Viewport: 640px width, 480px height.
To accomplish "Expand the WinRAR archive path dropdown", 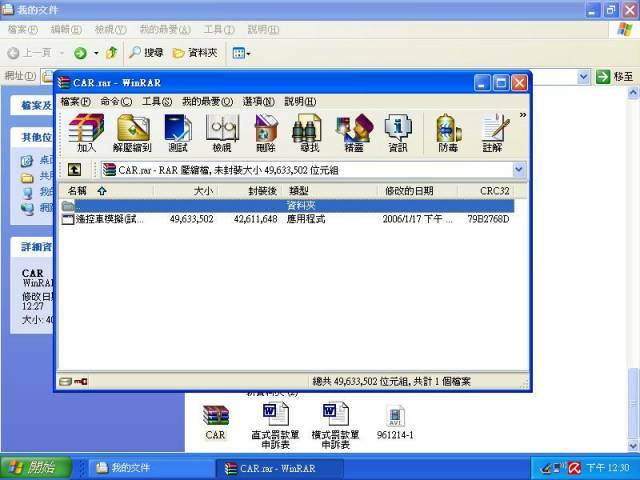I will pos(518,170).
